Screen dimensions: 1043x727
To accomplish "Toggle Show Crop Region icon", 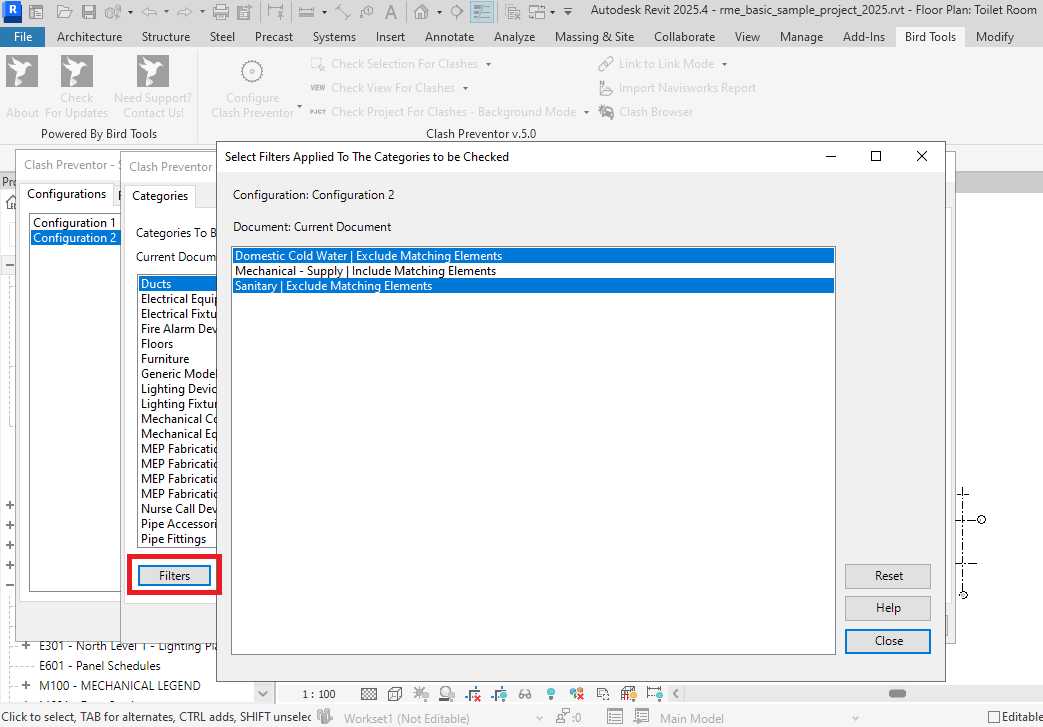I will click(499, 694).
